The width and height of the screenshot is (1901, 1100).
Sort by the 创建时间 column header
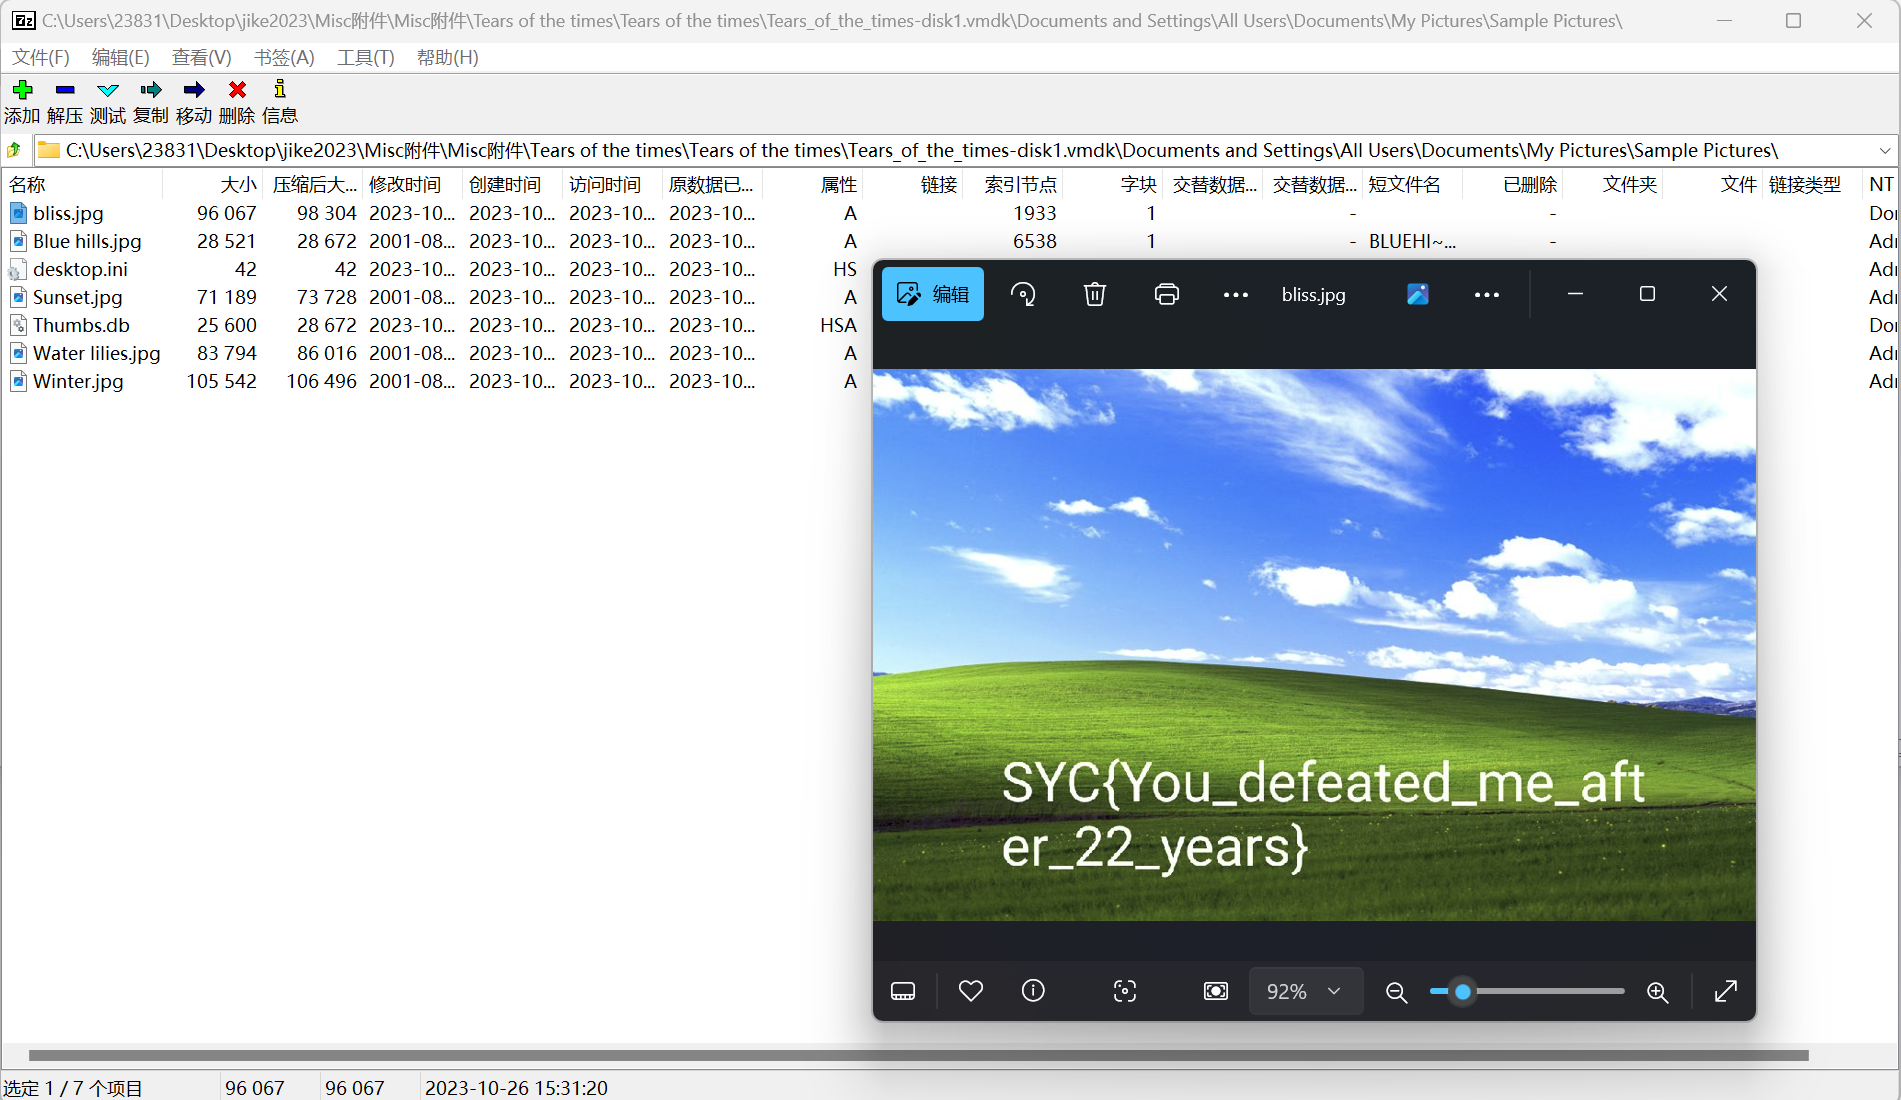click(x=512, y=185)
